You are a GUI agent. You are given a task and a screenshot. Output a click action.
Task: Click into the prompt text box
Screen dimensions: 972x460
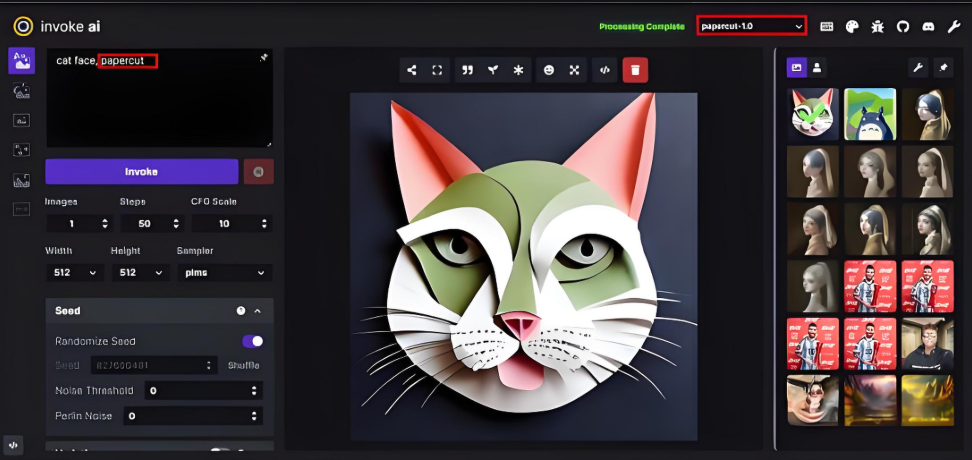159,98
